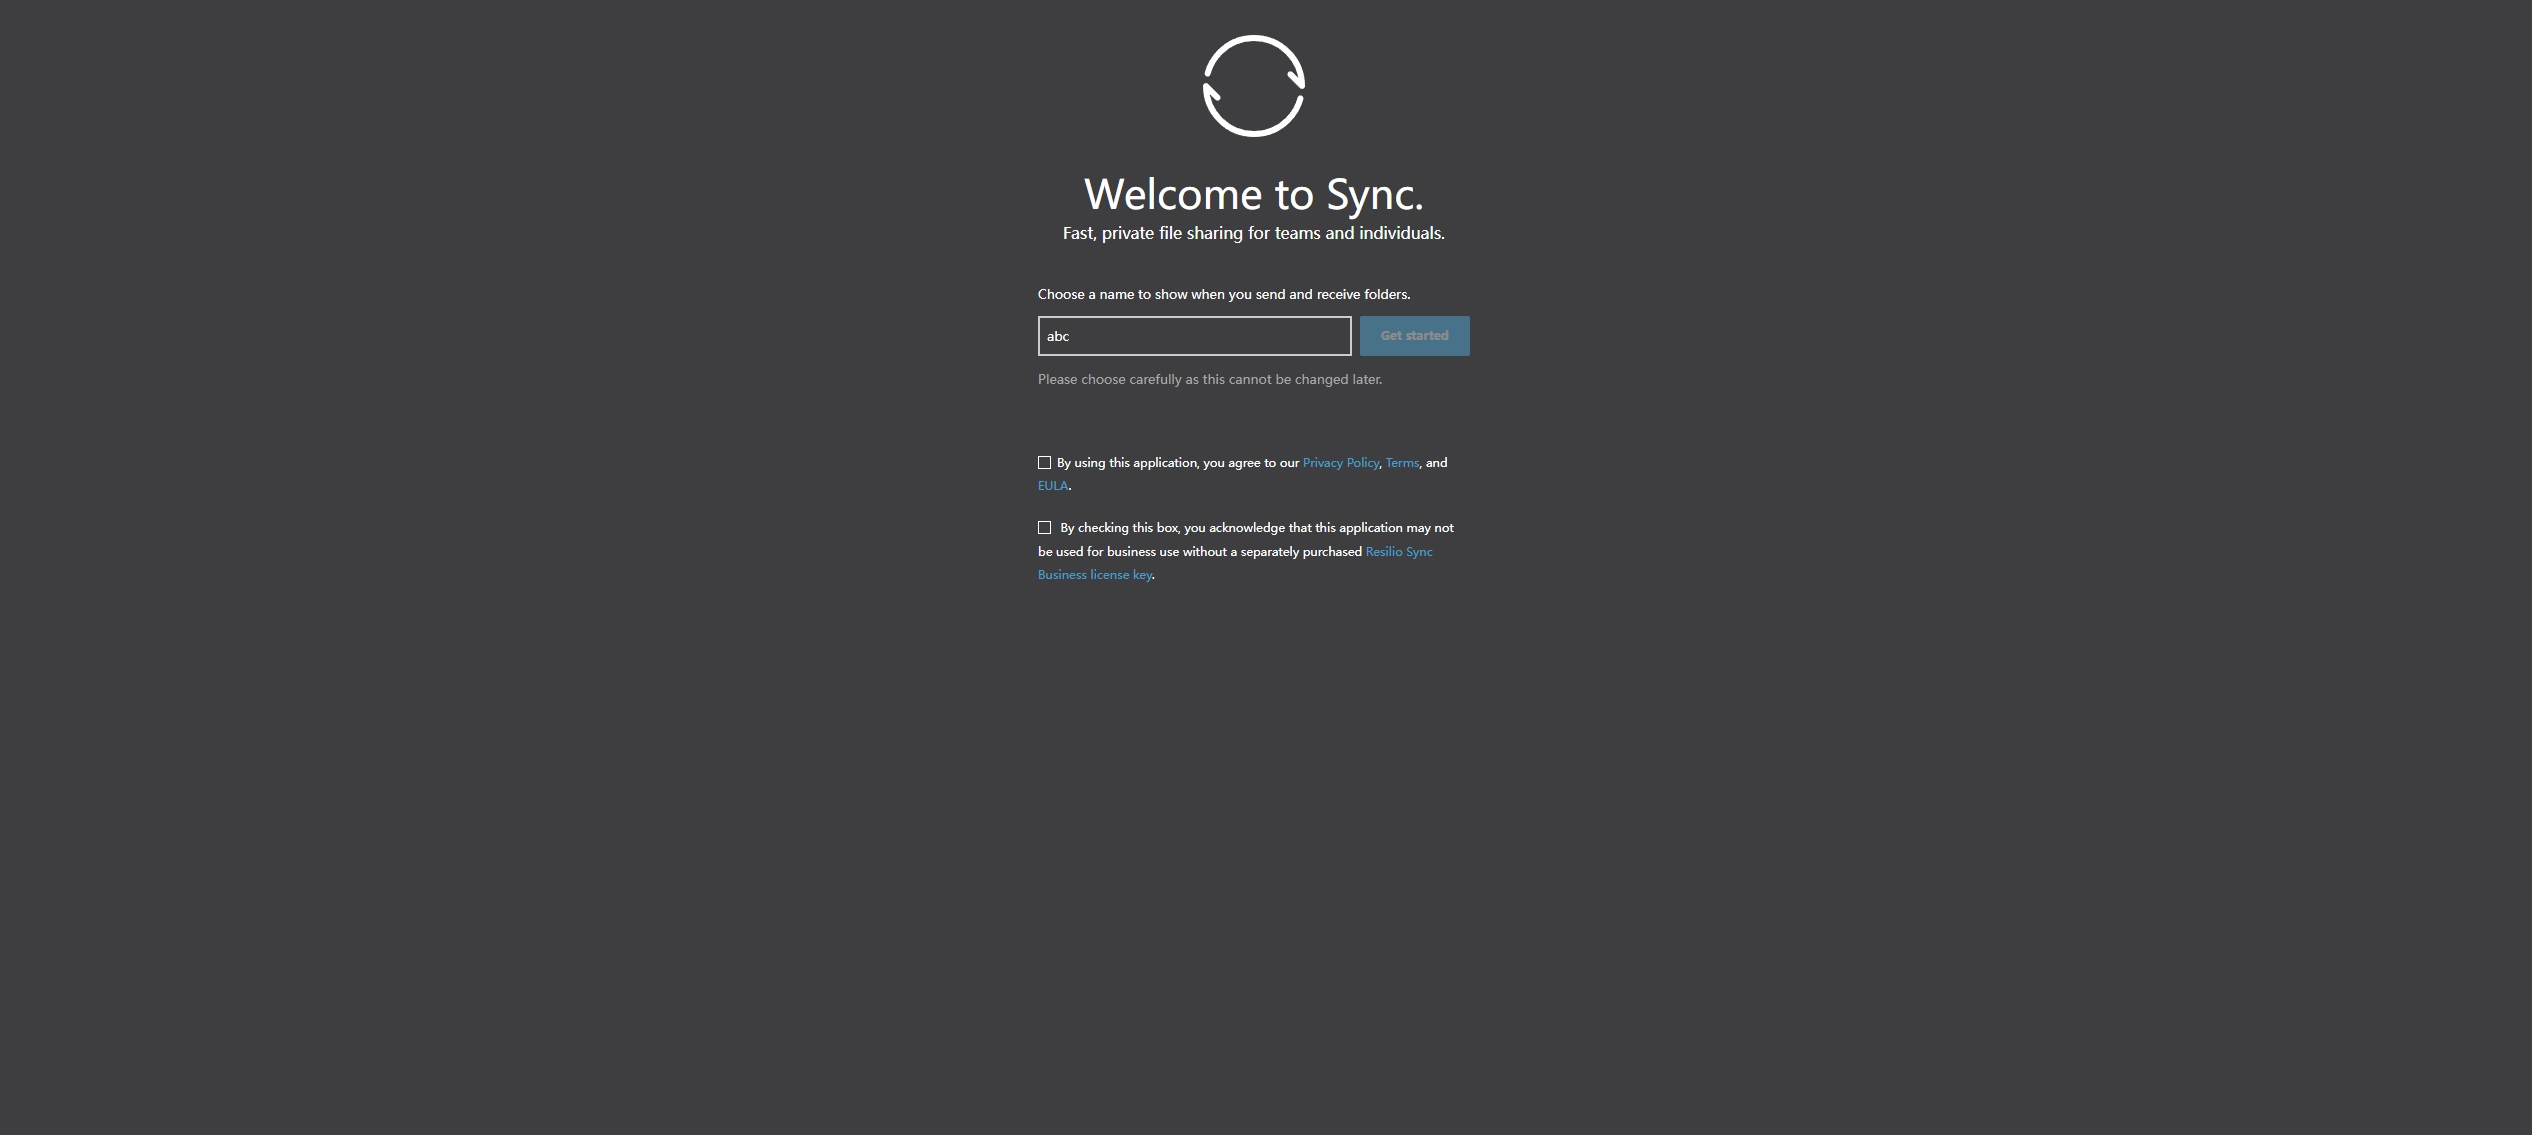Open the Terms link

(1402, 462)
